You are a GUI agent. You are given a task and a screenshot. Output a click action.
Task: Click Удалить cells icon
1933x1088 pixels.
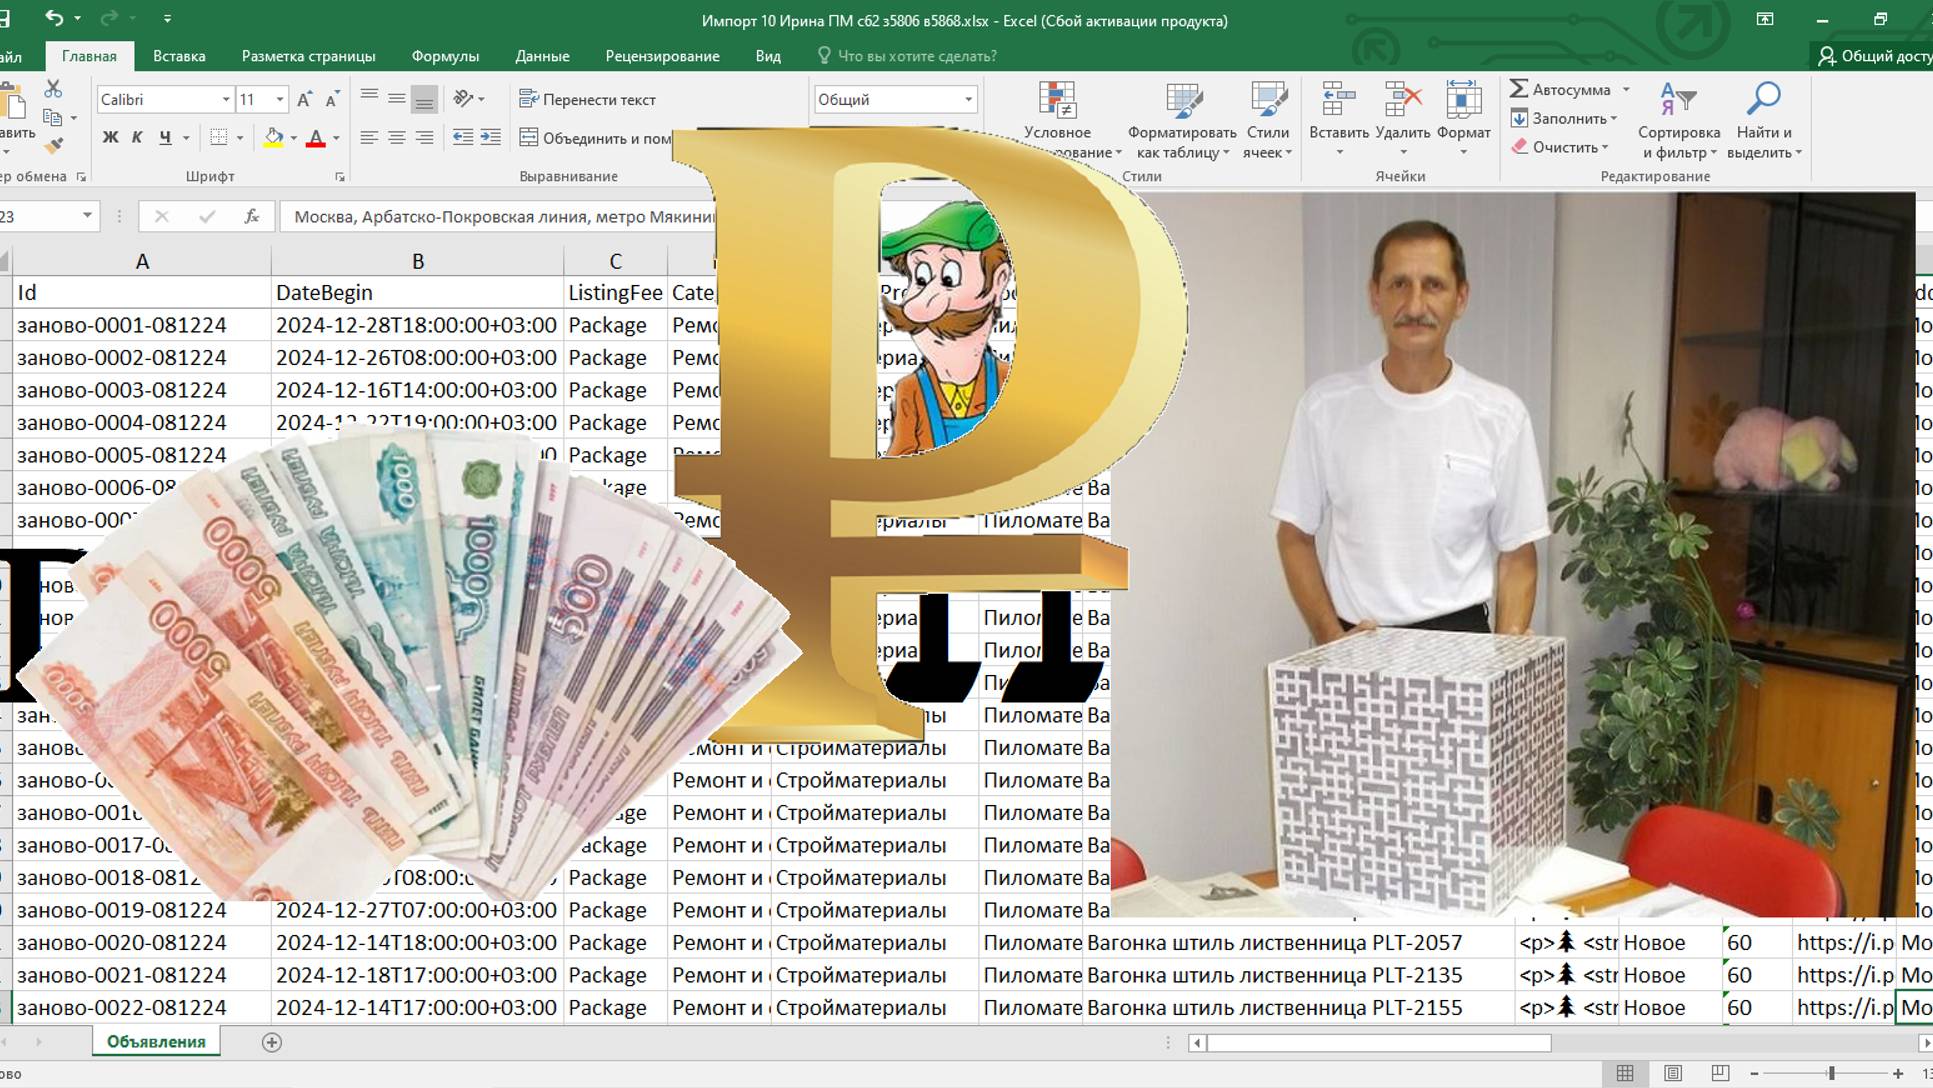tap(1403, 101)
